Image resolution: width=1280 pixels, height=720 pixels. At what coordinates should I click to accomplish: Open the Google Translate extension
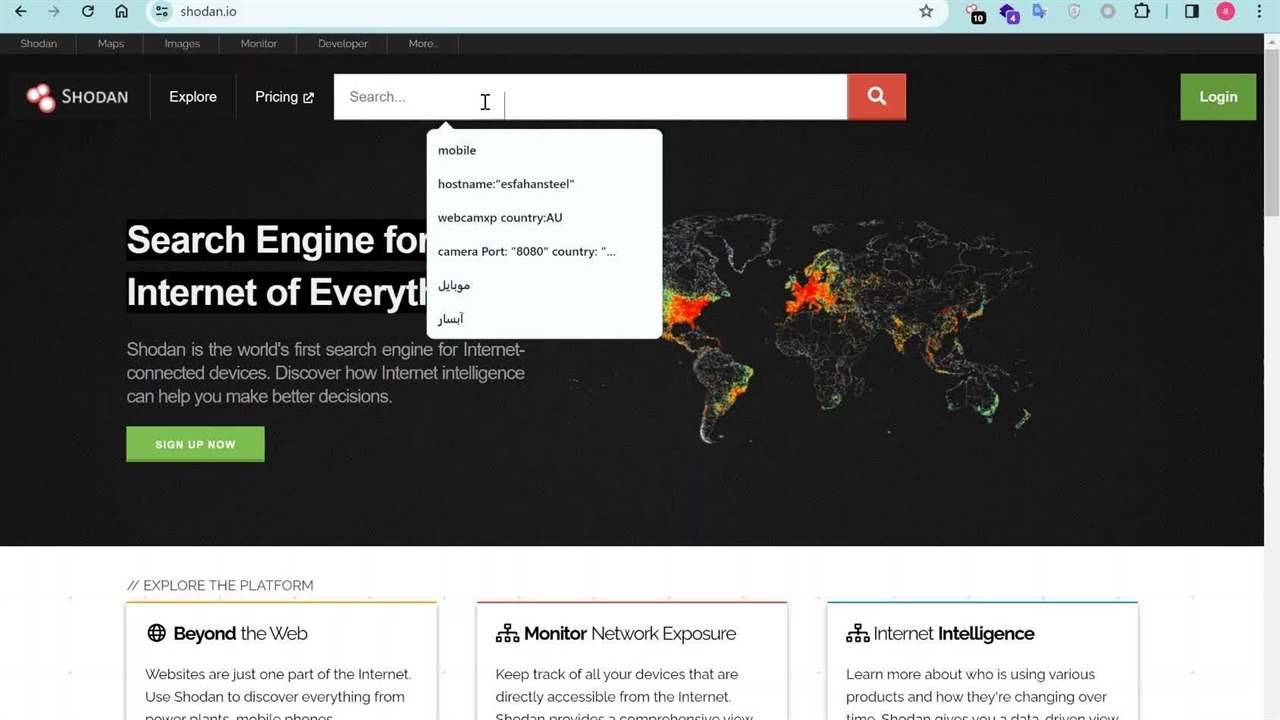[1039, 12]
